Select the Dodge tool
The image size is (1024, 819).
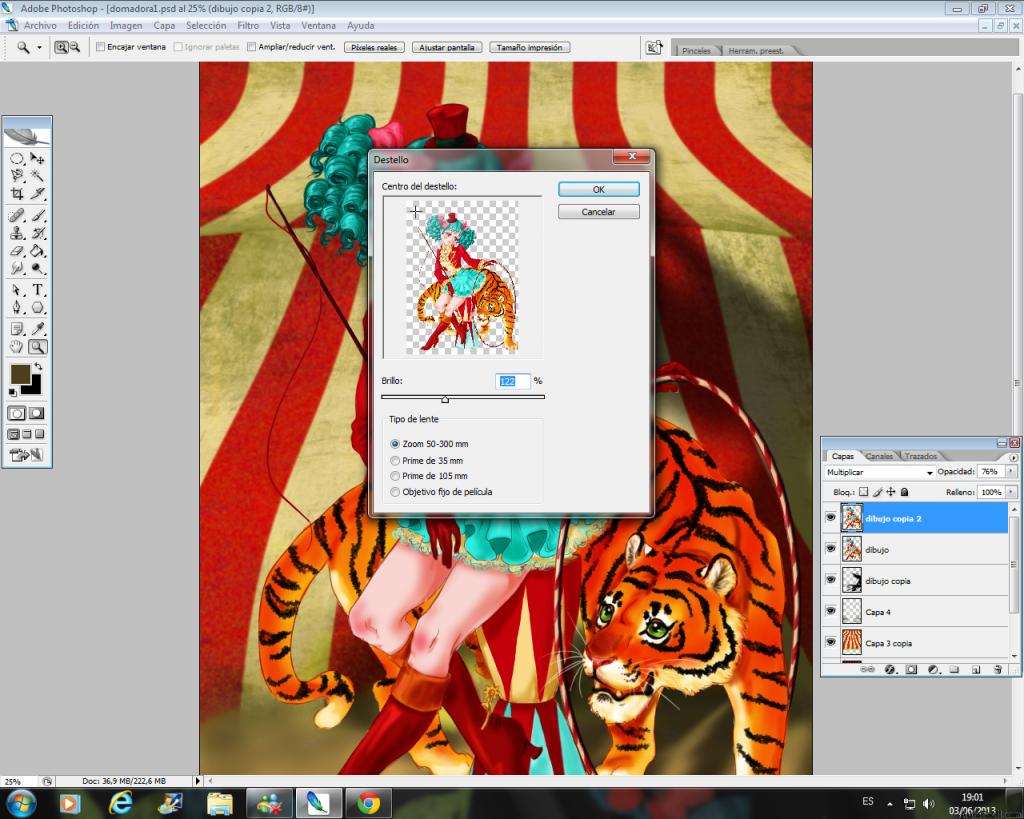pyautogui.click(x=37, y=268)
